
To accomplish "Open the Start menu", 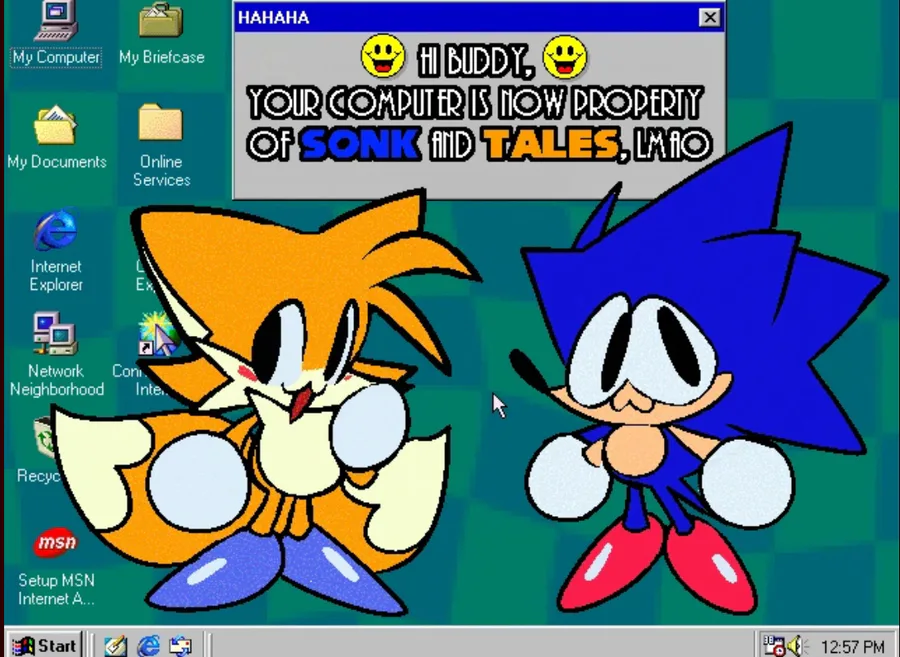I will (x=45, y=646).
